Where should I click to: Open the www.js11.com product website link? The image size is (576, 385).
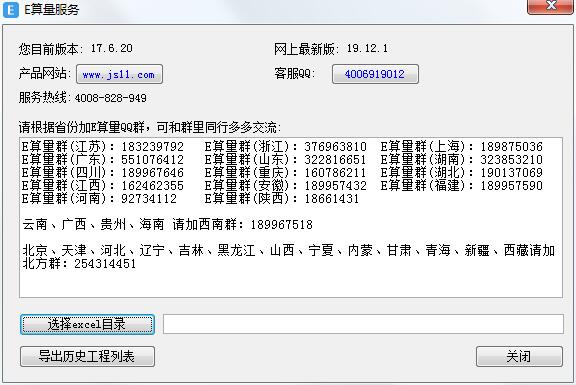coord(119,74)
